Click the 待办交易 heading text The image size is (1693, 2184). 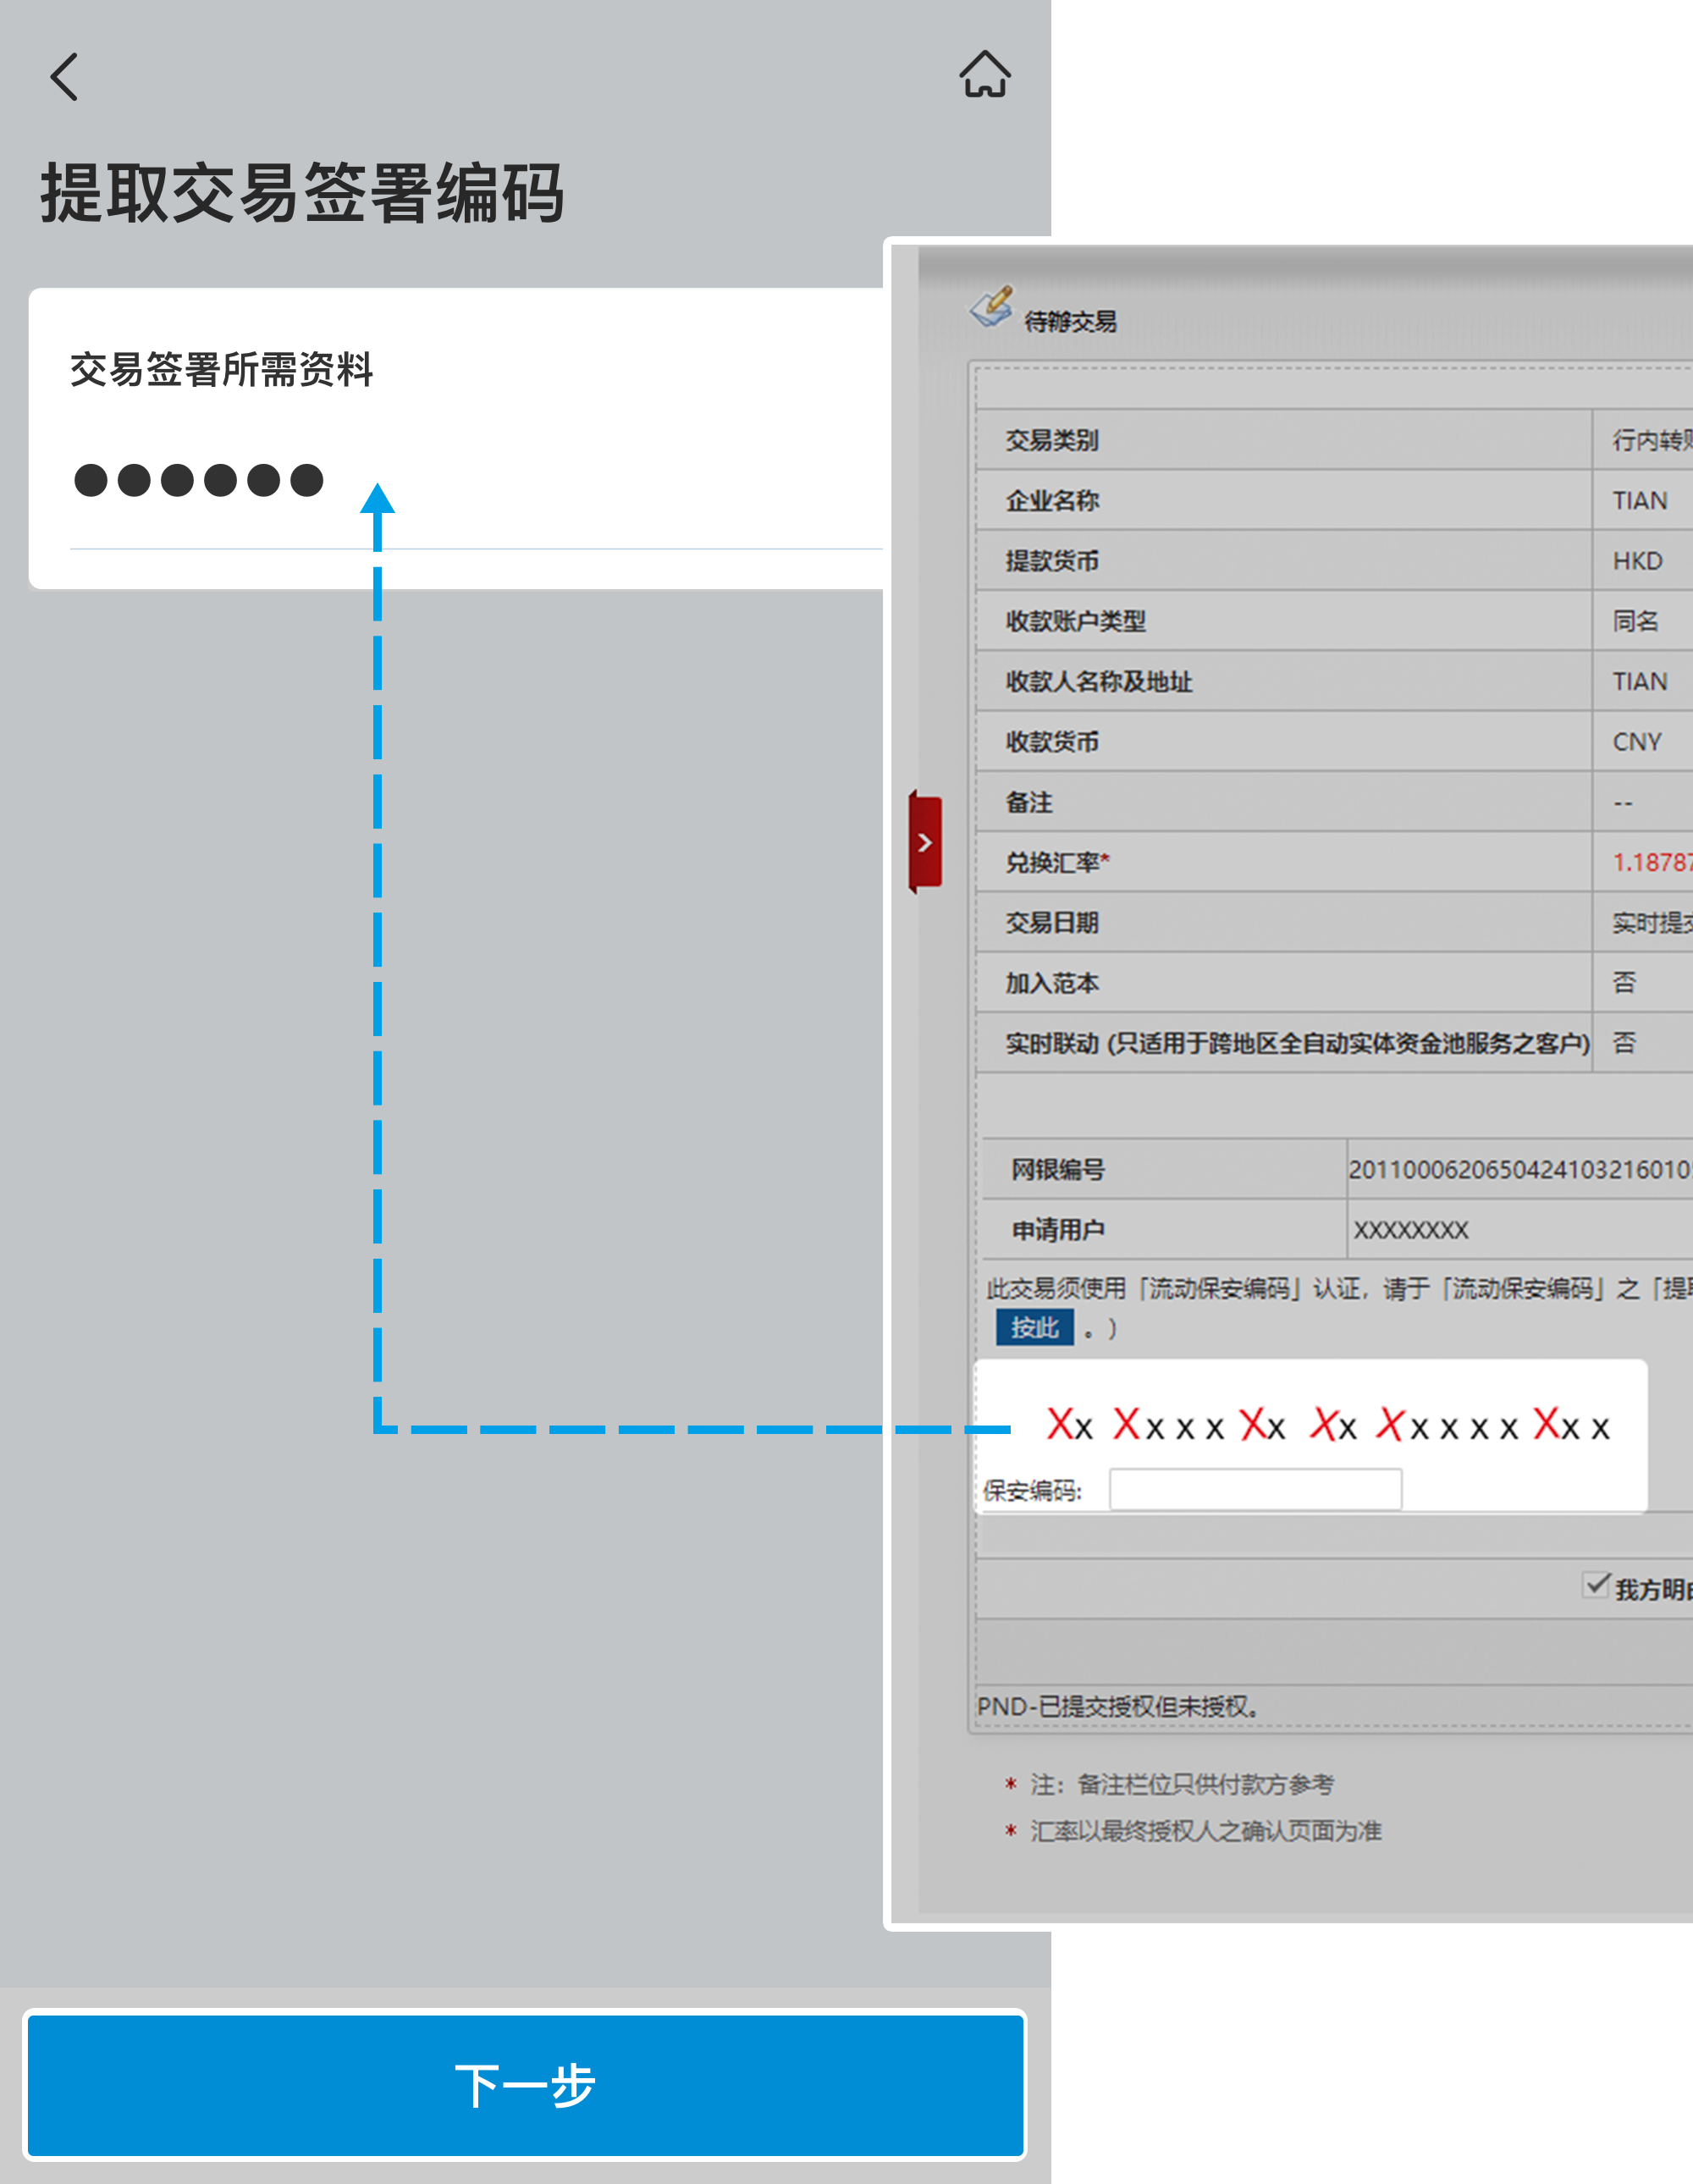(1070, 322)
